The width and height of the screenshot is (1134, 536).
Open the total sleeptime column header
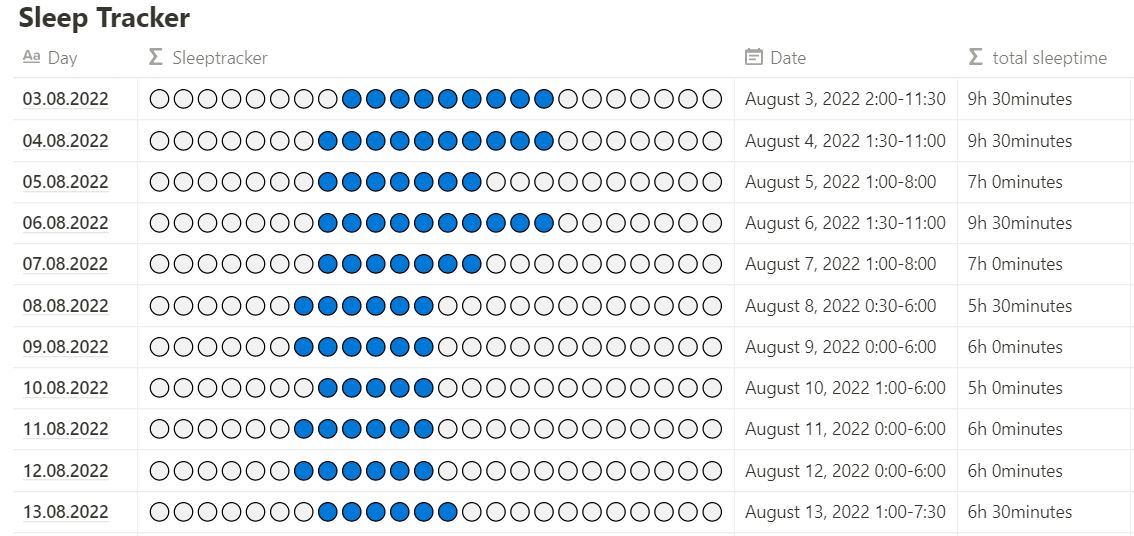[1049, 58]
